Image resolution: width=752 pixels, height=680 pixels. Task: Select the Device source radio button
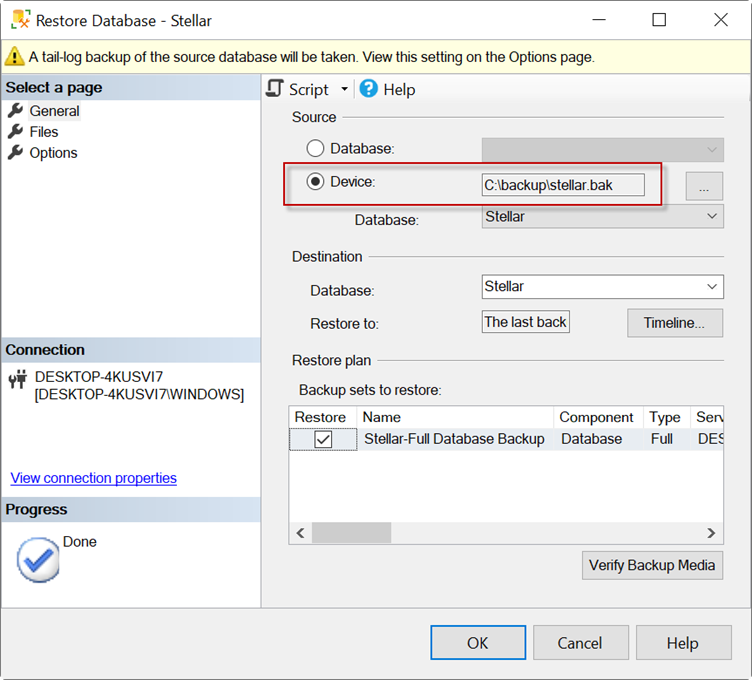point(316,182)
